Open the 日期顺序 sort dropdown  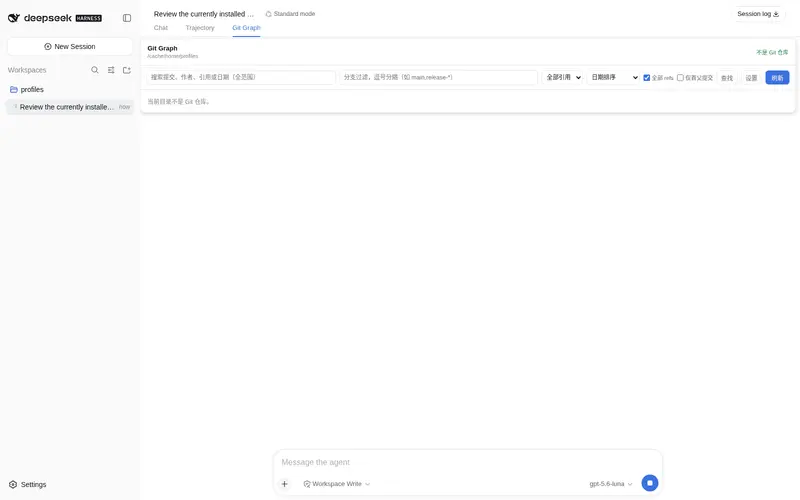coord(614,77)
